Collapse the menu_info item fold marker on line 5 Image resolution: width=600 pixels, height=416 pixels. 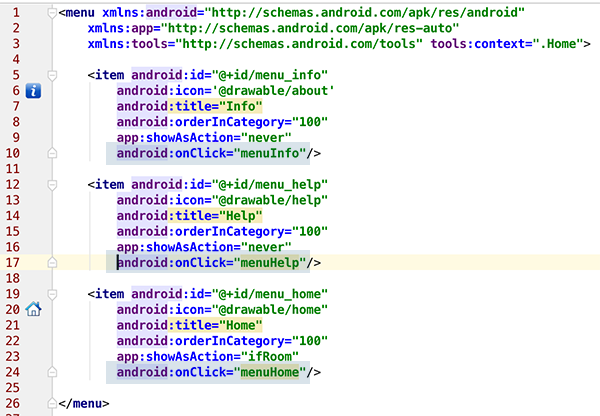pos(52,75)
